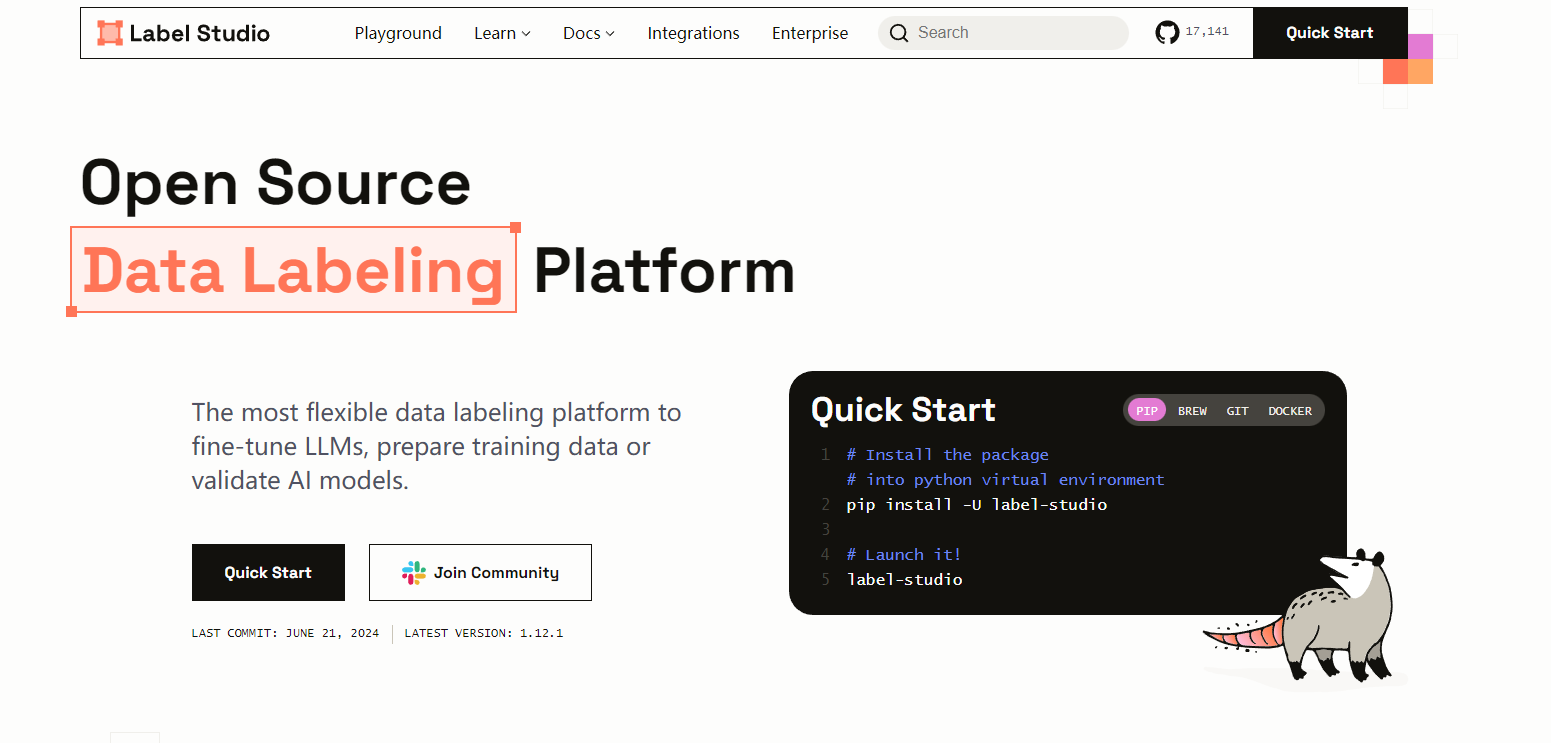Click the 'pip install -U label-studio' code line
Screen dimensions: 1551x743
click(x=977, y=505)
